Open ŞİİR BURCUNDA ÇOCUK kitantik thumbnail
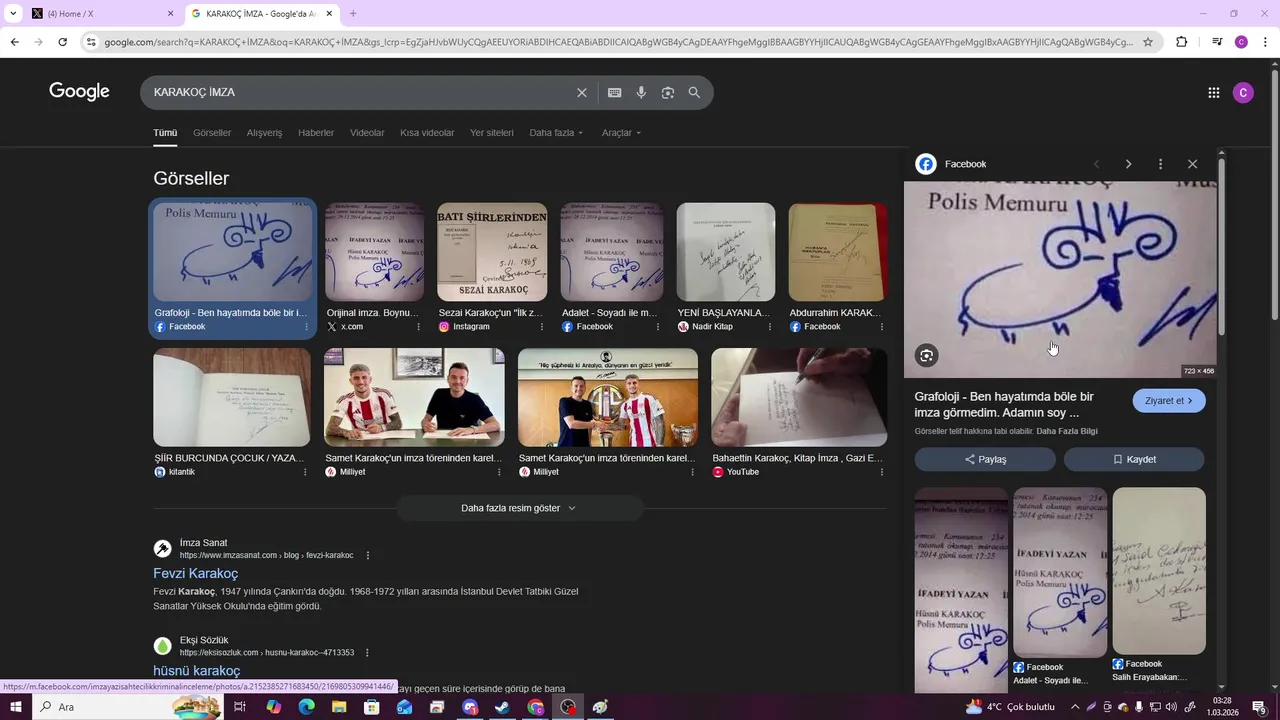Screen dimensions: 1280x720 click(232, 397)
